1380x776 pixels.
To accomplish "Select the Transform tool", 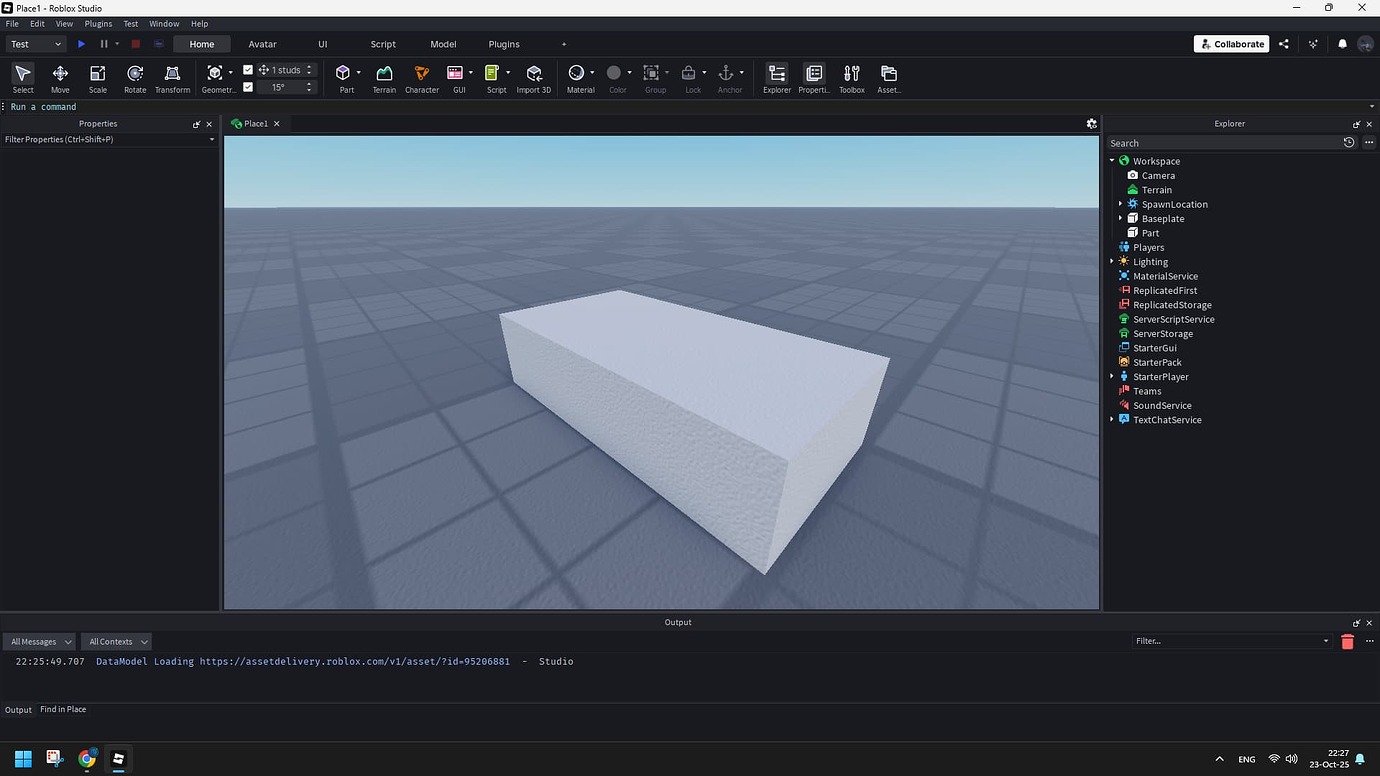I will 172,78.
